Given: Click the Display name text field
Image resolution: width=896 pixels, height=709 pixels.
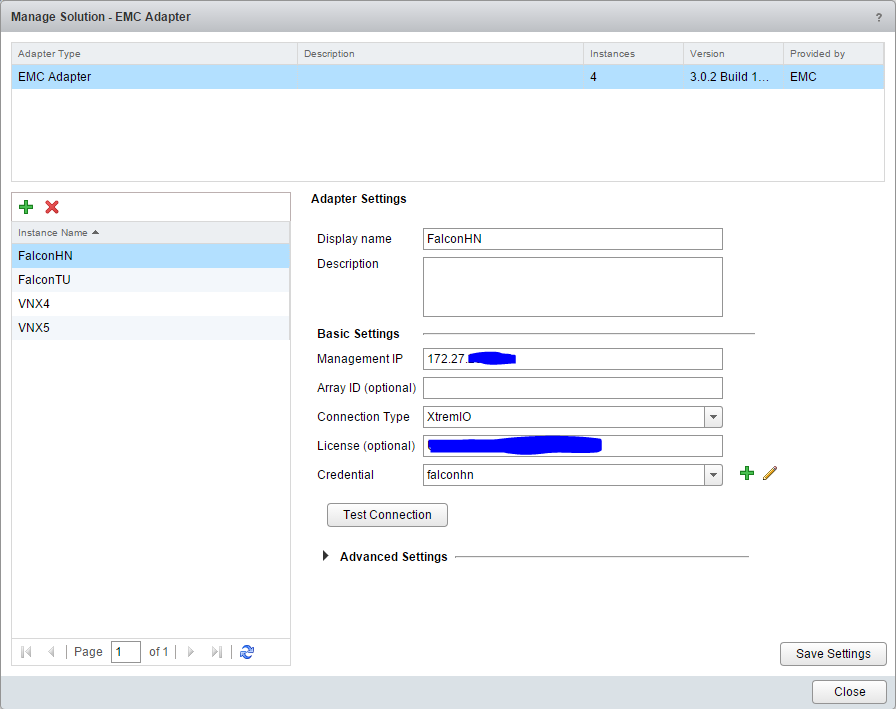Looking at the screenshot, I should tap(572, 239).
